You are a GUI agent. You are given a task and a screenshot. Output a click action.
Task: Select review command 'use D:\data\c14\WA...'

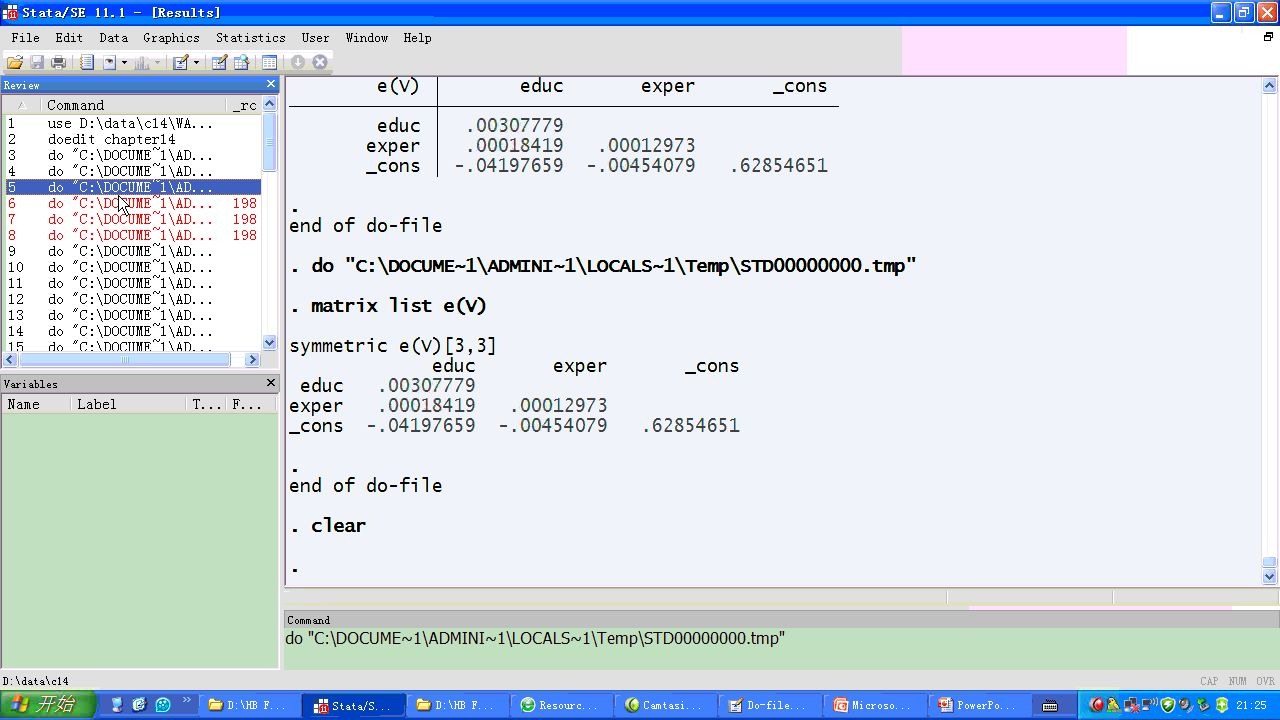(x=131, y=123)
